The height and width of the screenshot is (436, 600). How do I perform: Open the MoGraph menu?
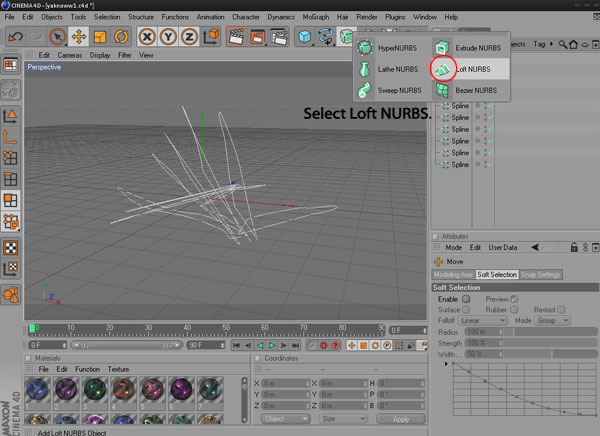(316, 17)
